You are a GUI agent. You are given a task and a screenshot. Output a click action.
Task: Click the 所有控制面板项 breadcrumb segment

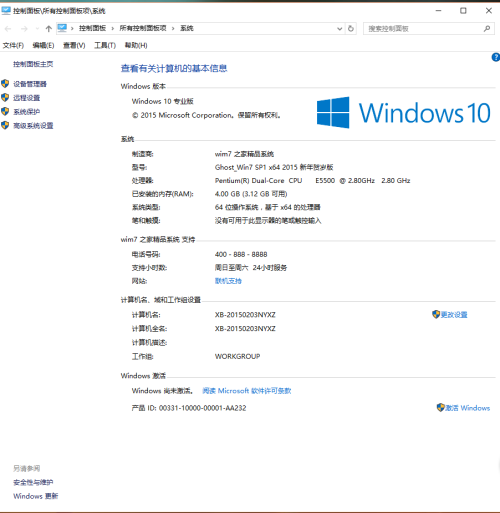click(x=143, y=28)
